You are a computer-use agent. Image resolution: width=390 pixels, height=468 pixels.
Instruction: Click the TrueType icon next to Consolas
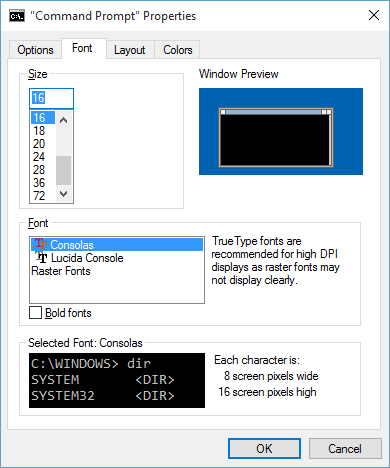point(41,245)
